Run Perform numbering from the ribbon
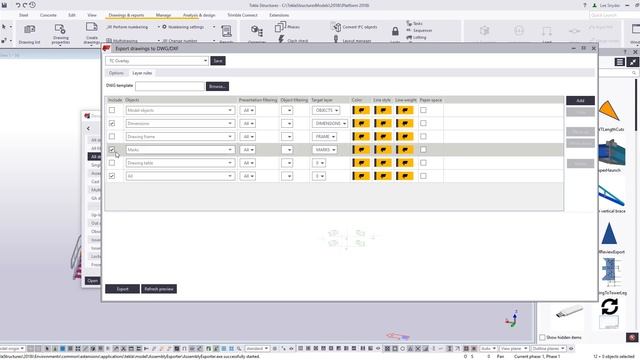This screenshot has width=640, height=360. (127, 27)
